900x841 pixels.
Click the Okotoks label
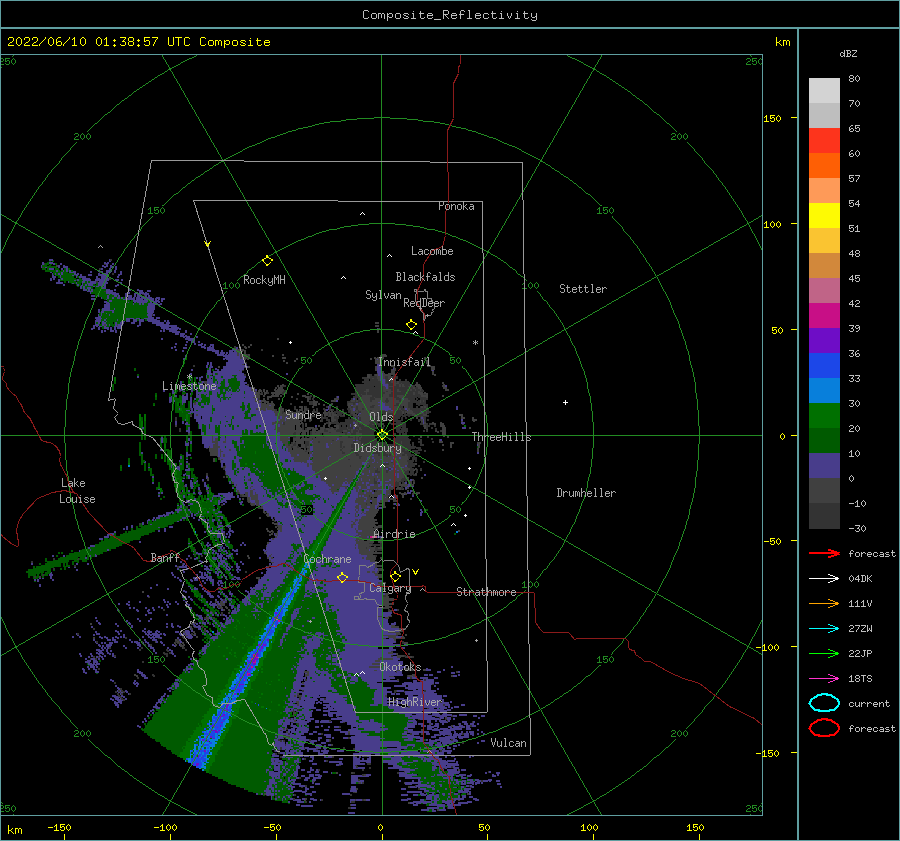[x=401, y=666]
